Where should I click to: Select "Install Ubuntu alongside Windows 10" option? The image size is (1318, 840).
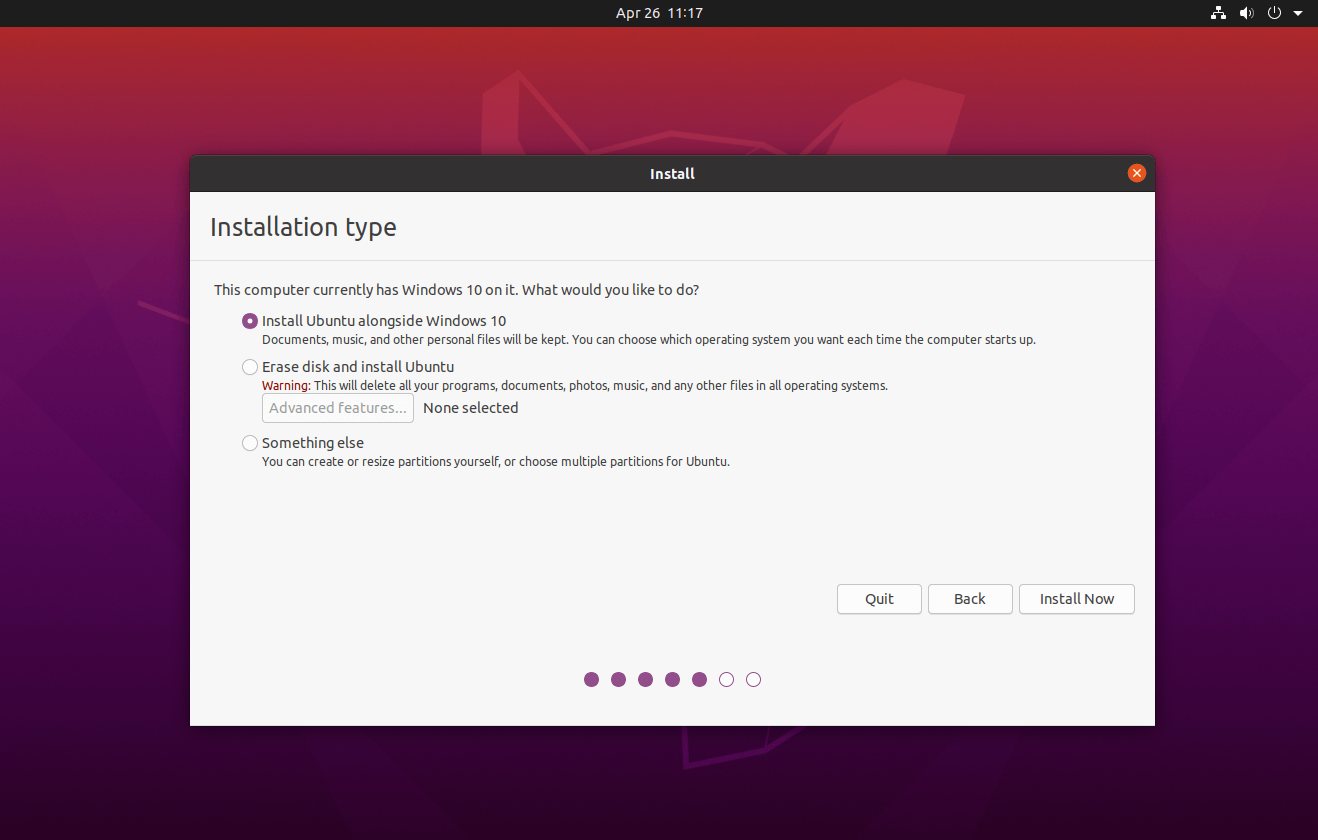tap(249, 321)
